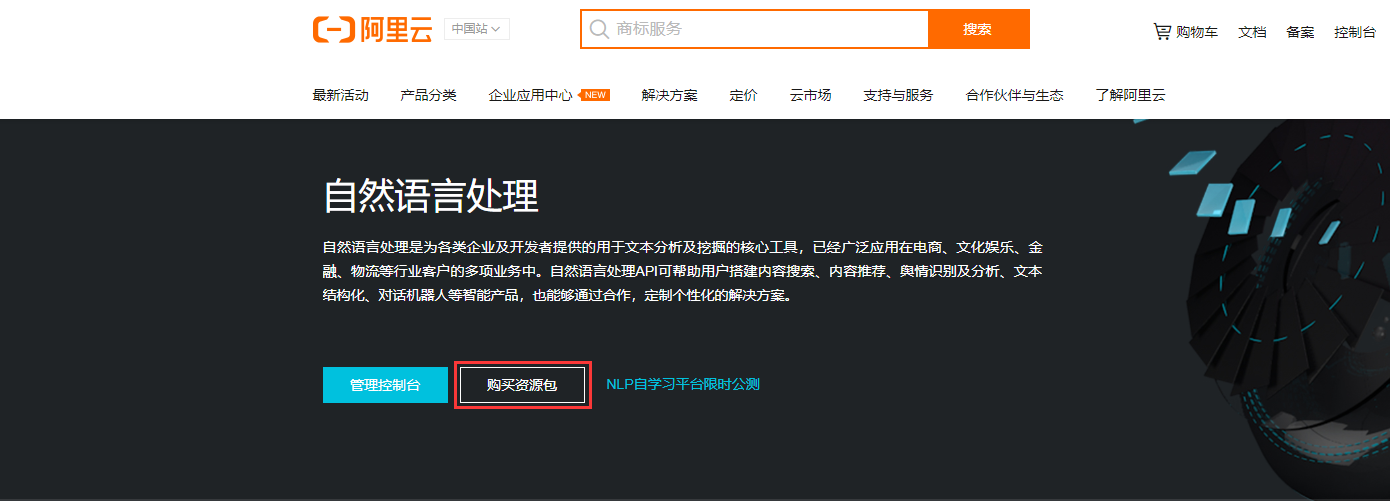Open the 文档 link in header
Image resolution: width=1390 pixels, height=501 pixels.
[x=1252, y=32]
